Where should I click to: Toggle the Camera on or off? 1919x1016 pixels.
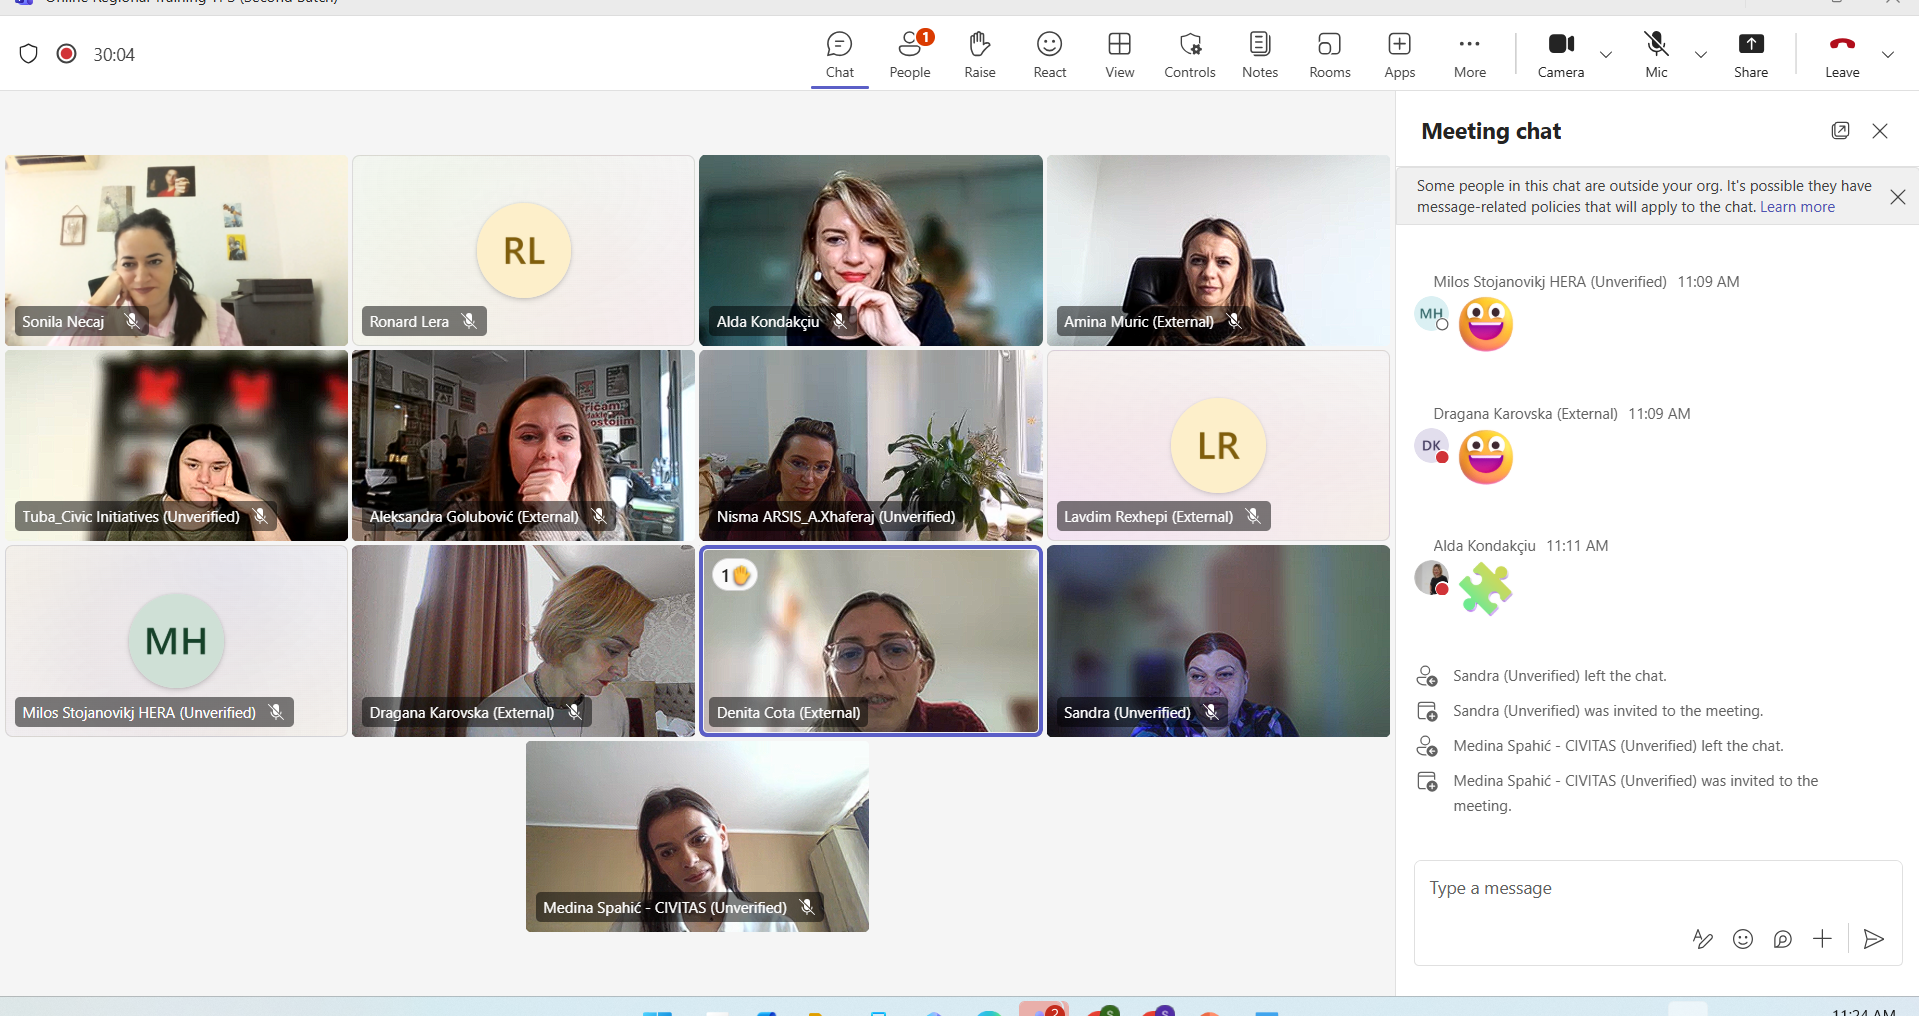[1560, 54]
